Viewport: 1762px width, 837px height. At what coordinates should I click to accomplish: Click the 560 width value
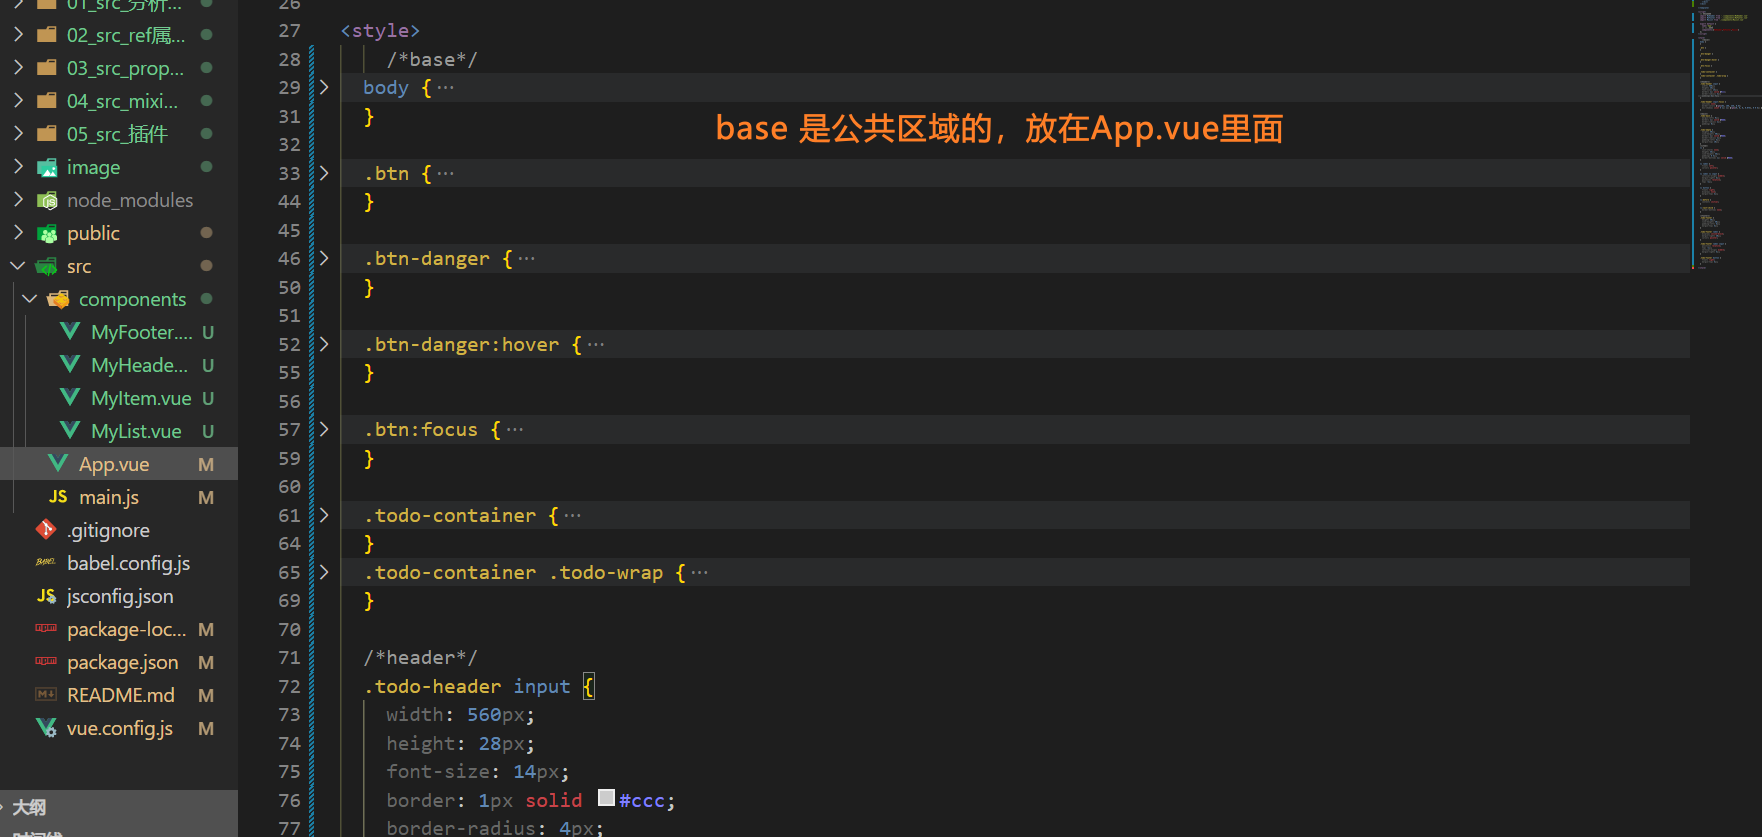(484, 714)
